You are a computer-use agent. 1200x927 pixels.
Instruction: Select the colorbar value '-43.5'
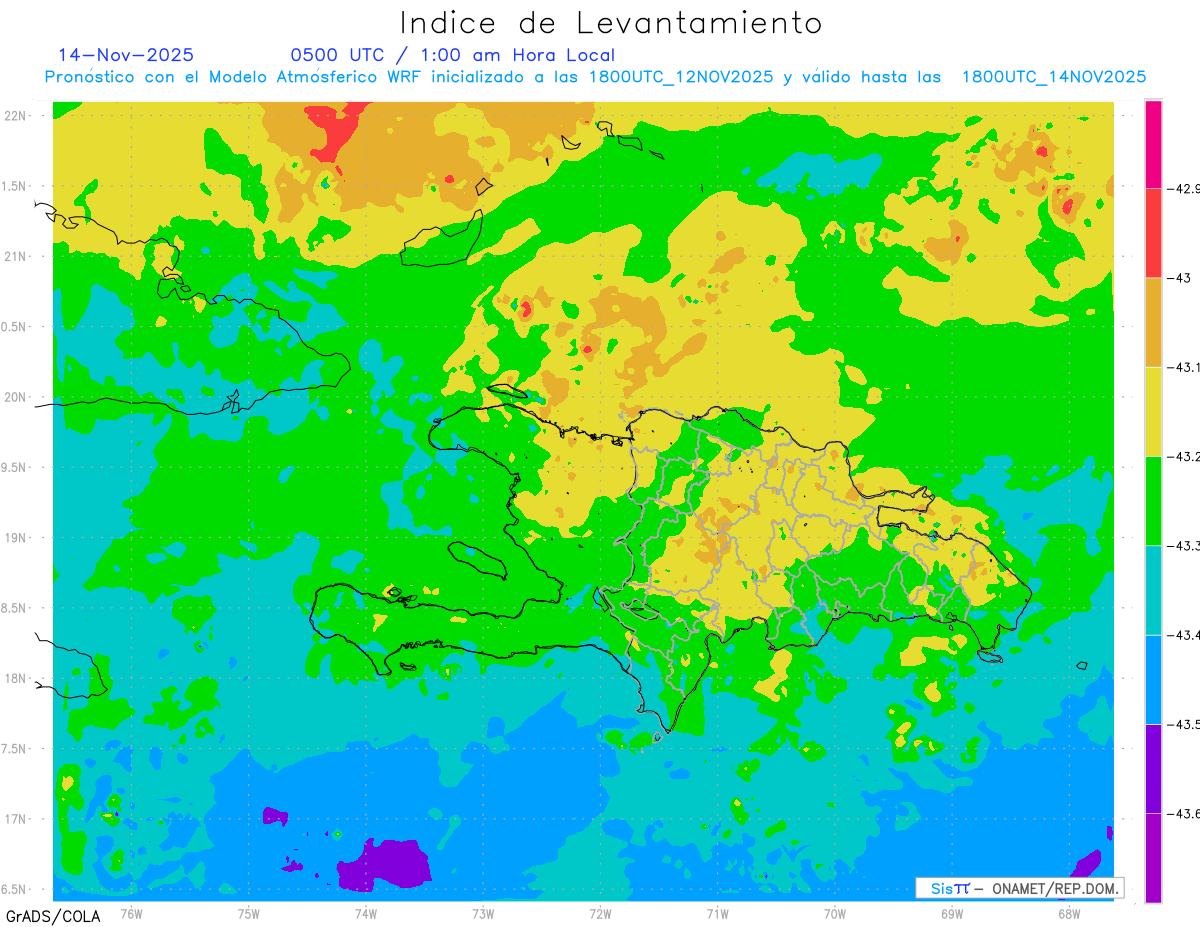click(1183, 724)
